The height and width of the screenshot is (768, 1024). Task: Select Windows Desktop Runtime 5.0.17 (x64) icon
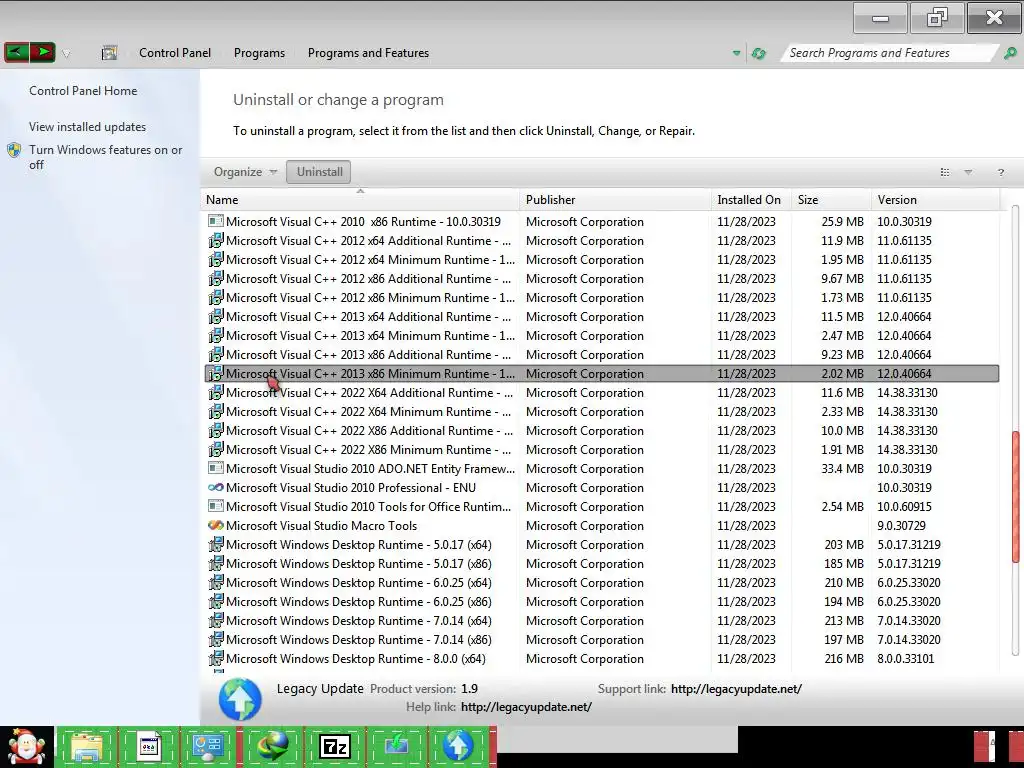(x=216, y=545)
